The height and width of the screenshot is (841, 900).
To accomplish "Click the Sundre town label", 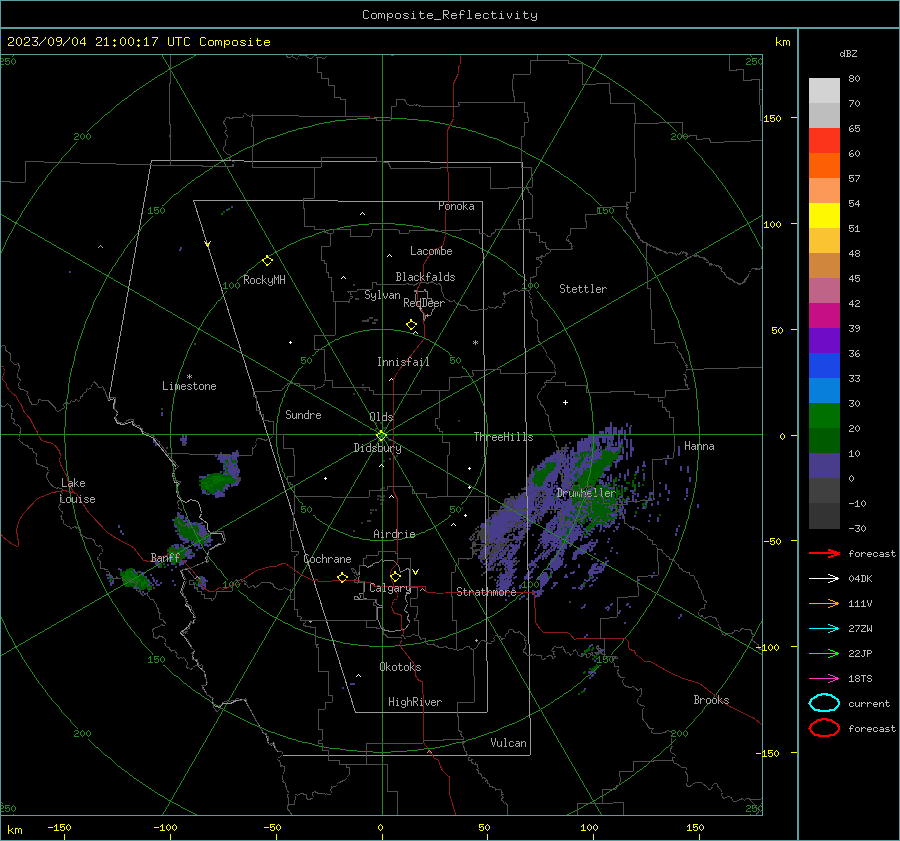I will coord(303,415).
